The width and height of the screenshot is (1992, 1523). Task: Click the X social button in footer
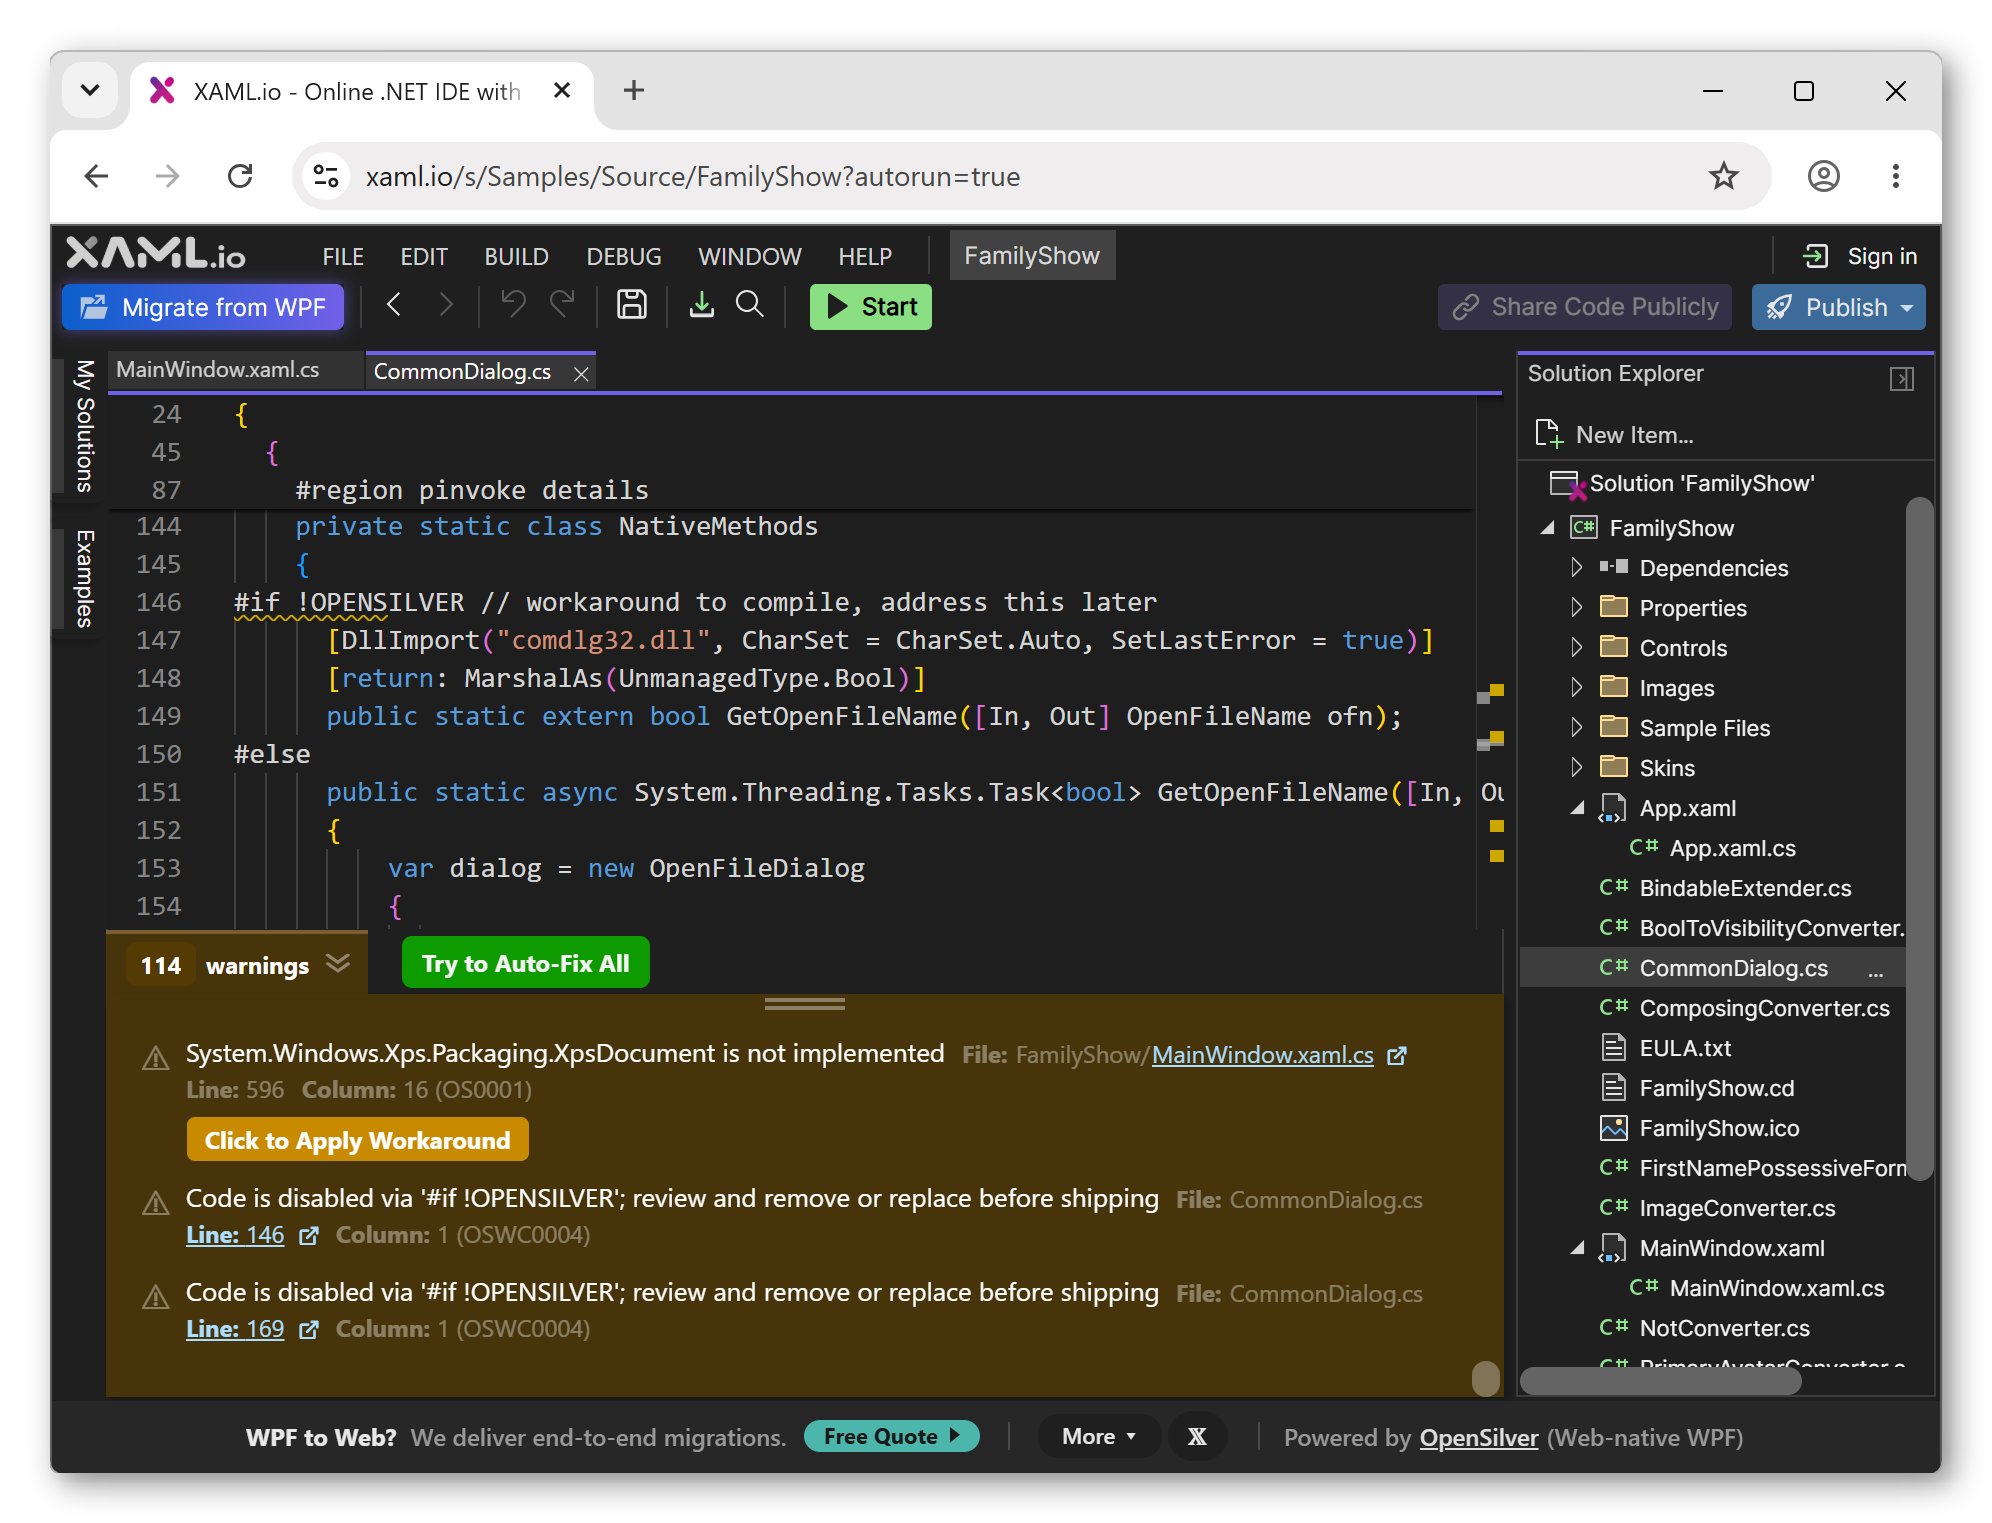1197,1437
